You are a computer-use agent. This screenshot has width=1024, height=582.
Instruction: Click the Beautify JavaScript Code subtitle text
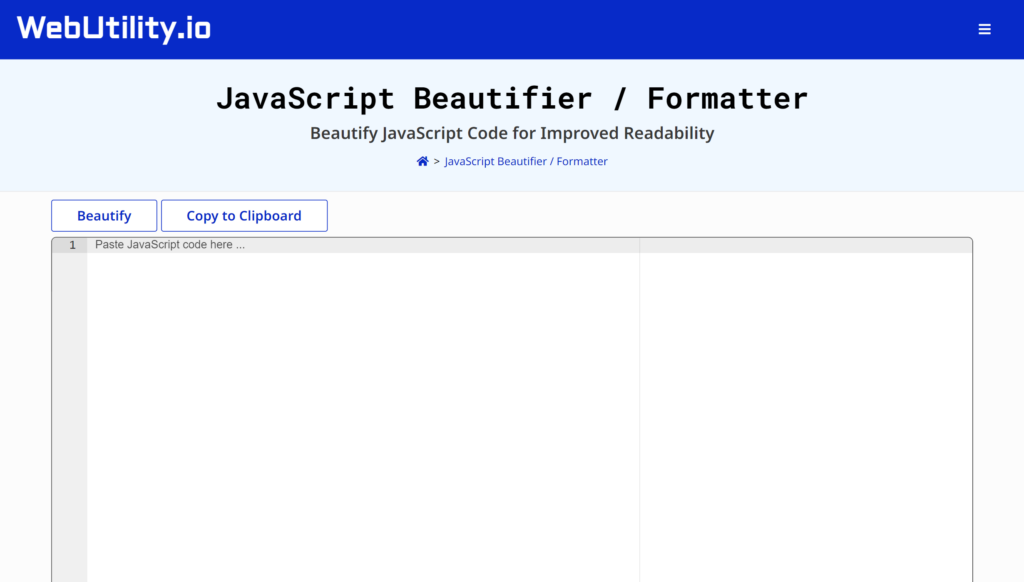pyautogui.click(x=512, y=133)
